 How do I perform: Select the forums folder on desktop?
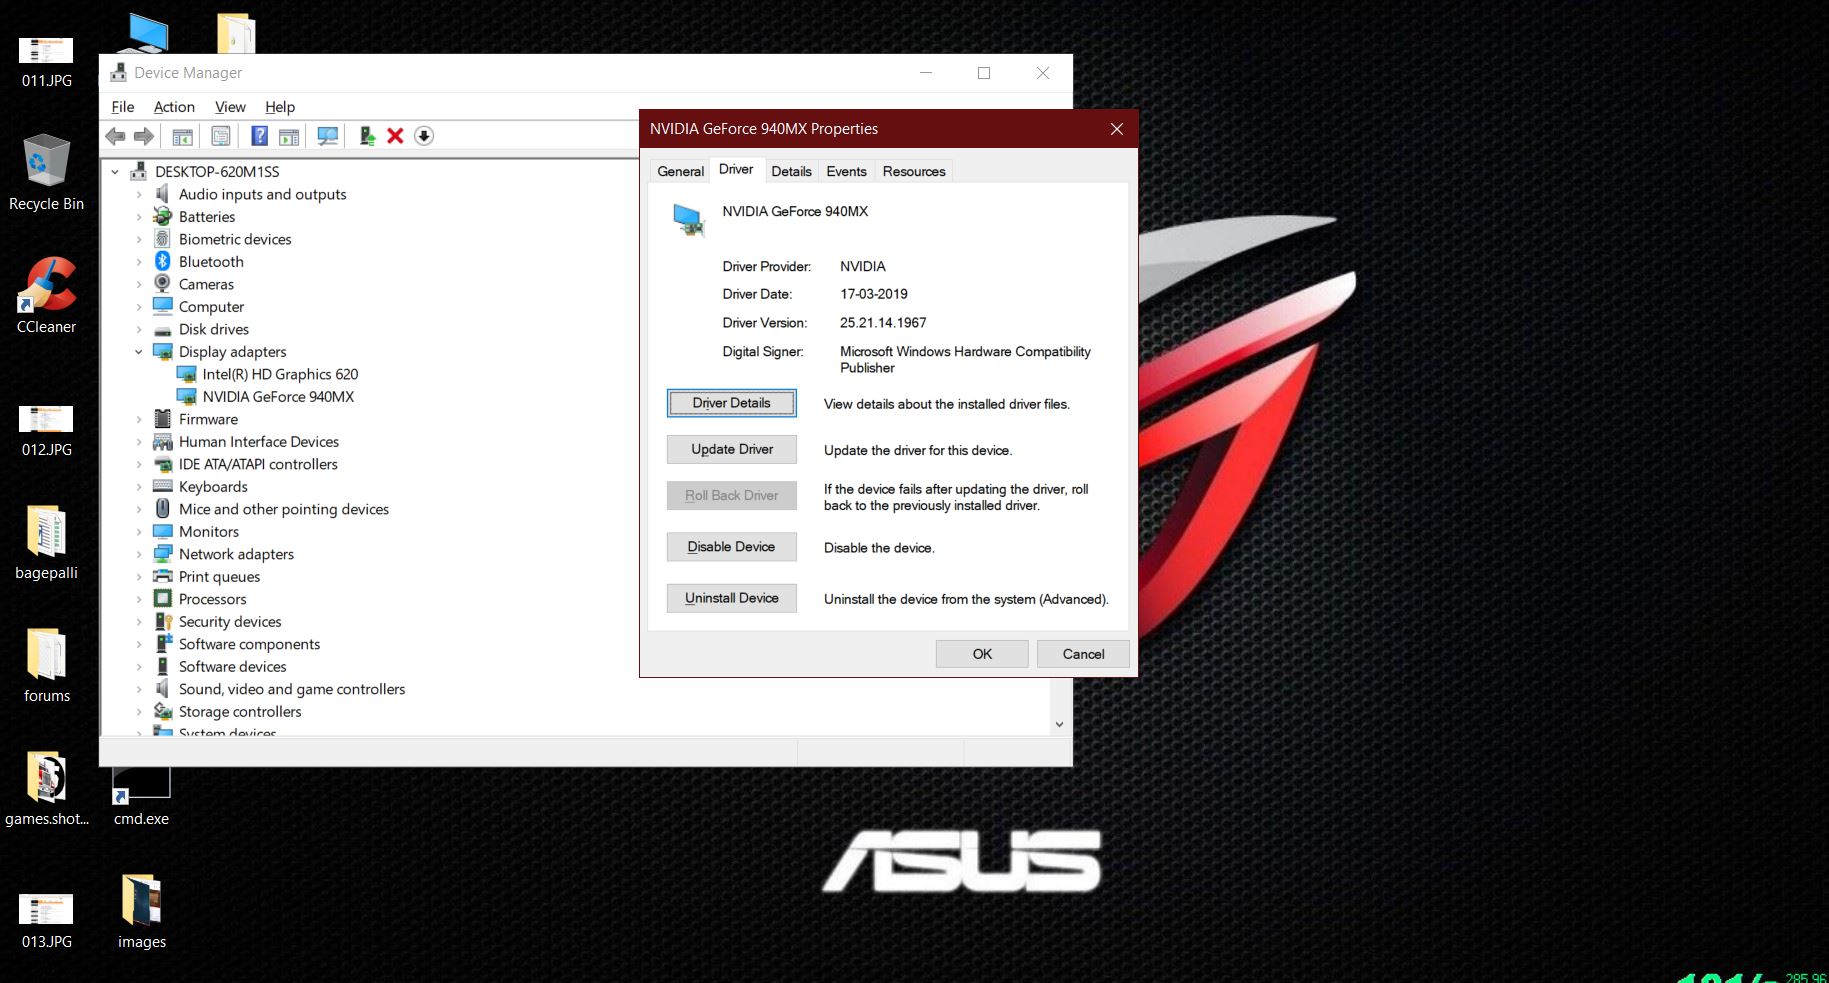(46, 665)
